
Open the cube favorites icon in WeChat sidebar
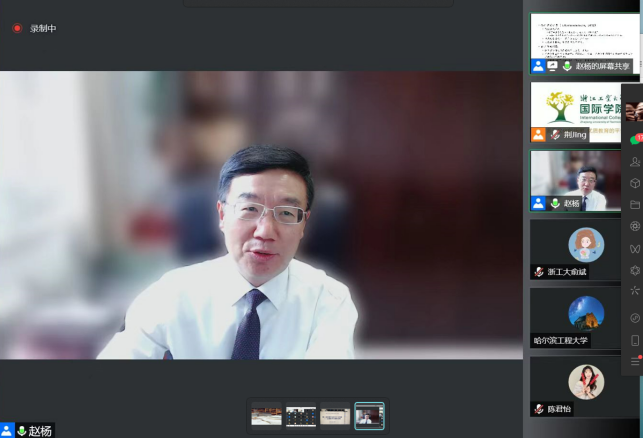point(635,183)
